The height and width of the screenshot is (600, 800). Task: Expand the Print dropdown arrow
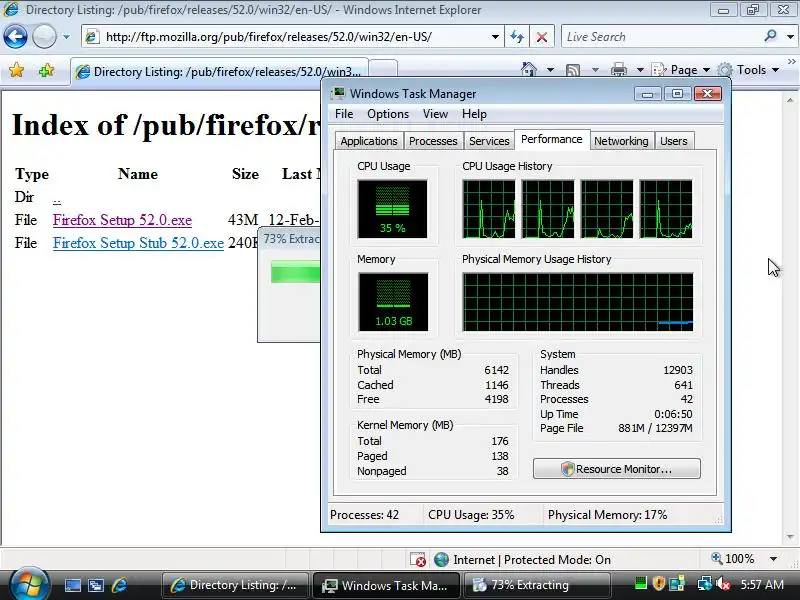tap(640, 70)
